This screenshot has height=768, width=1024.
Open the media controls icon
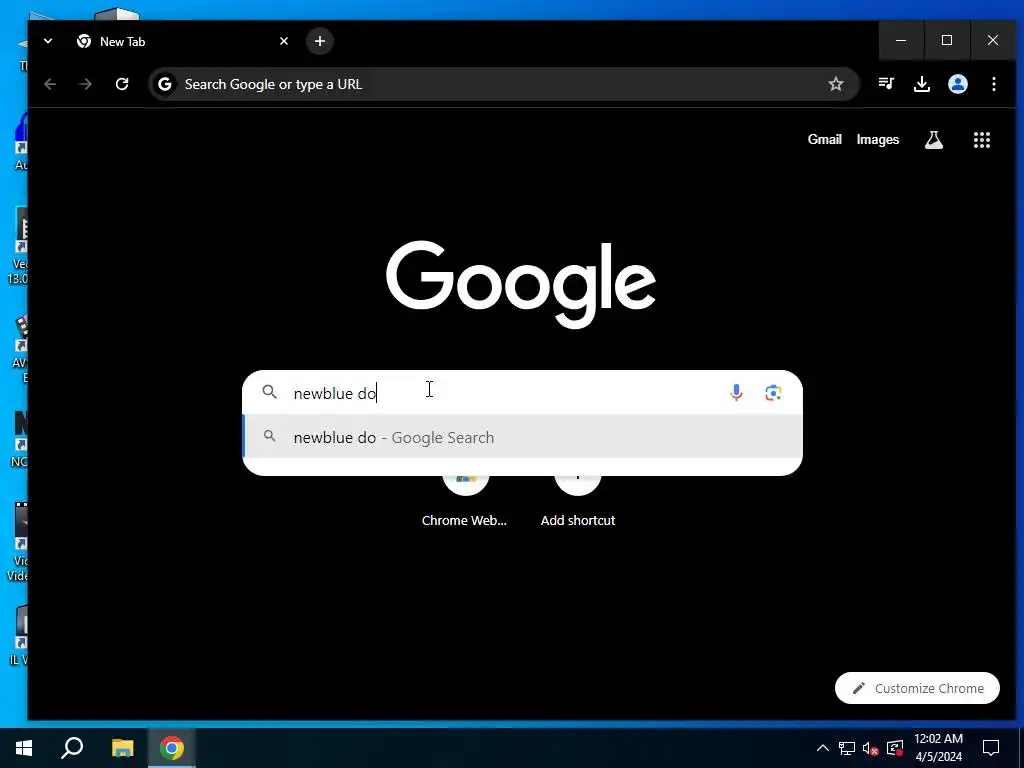click(886, 84)
